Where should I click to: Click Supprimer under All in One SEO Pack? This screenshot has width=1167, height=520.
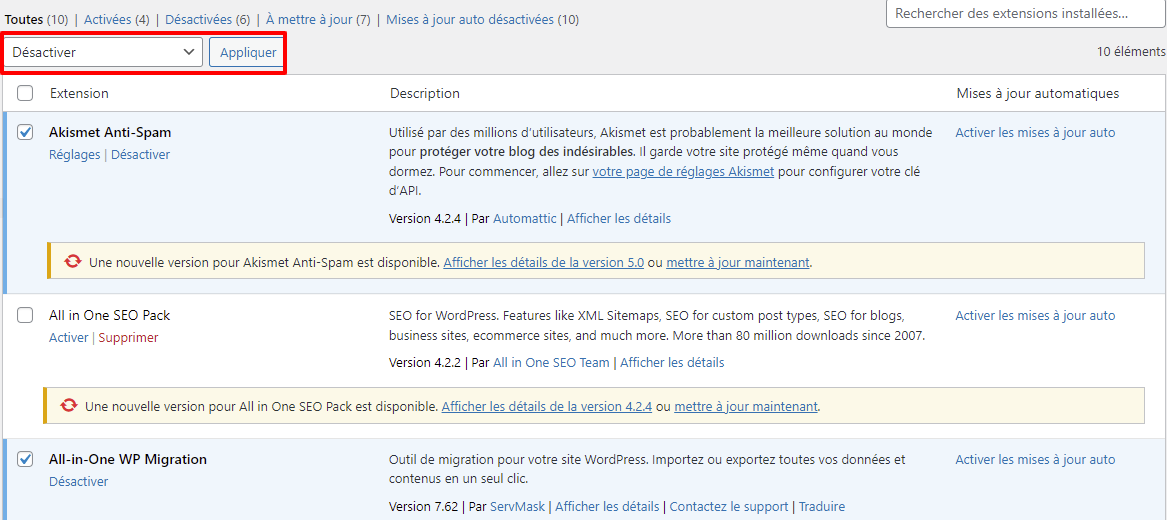coord(129,338)
